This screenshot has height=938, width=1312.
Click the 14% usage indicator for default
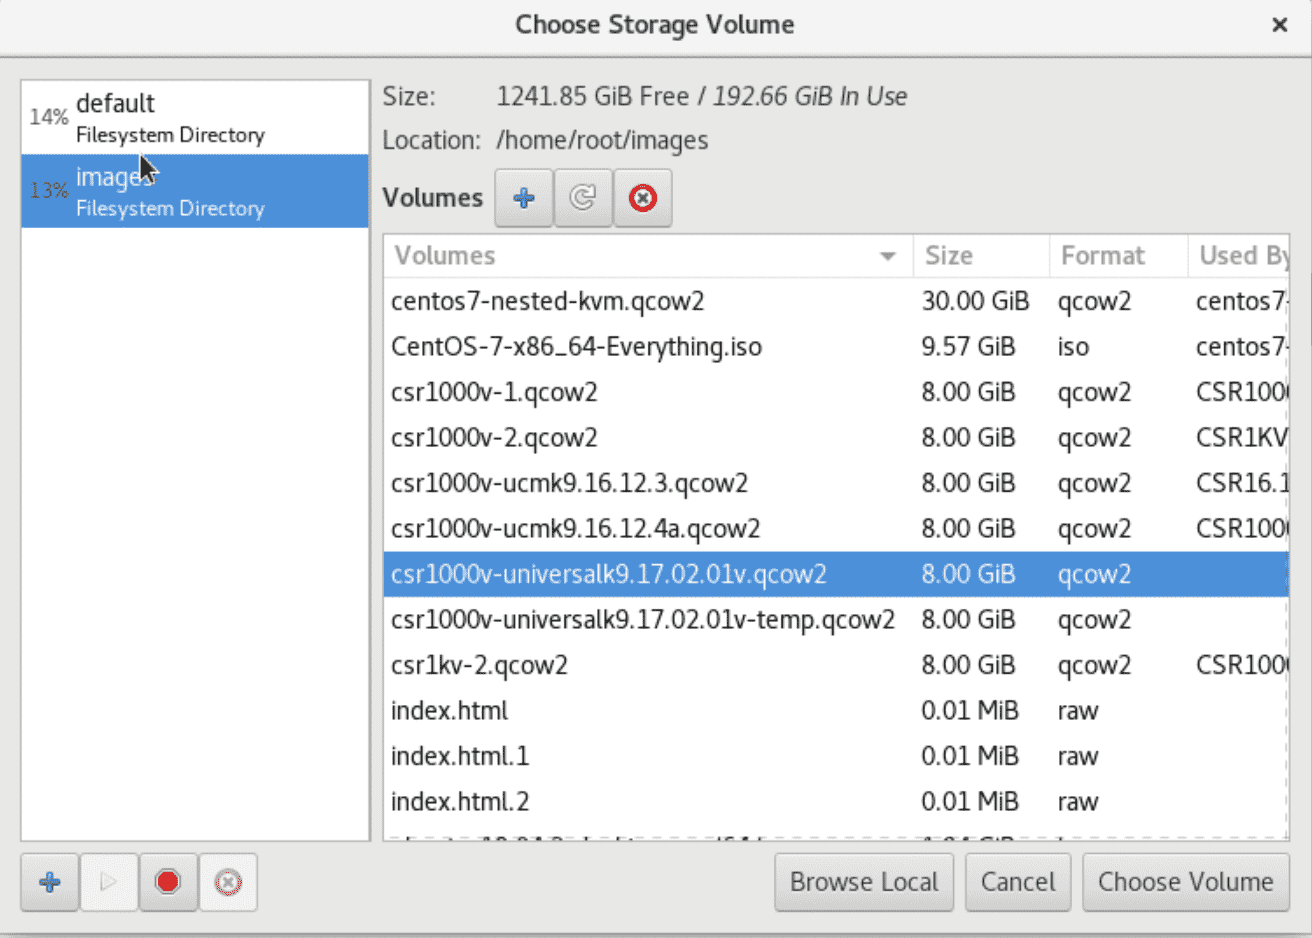pyautogui.click(x=49, y=117)
